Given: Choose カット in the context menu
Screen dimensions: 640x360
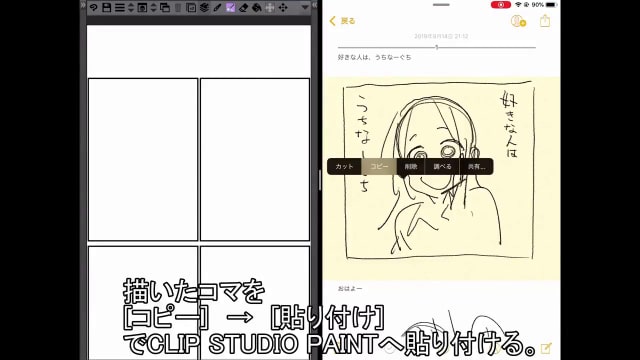Looking at the screenshot, I should (344, 167).
